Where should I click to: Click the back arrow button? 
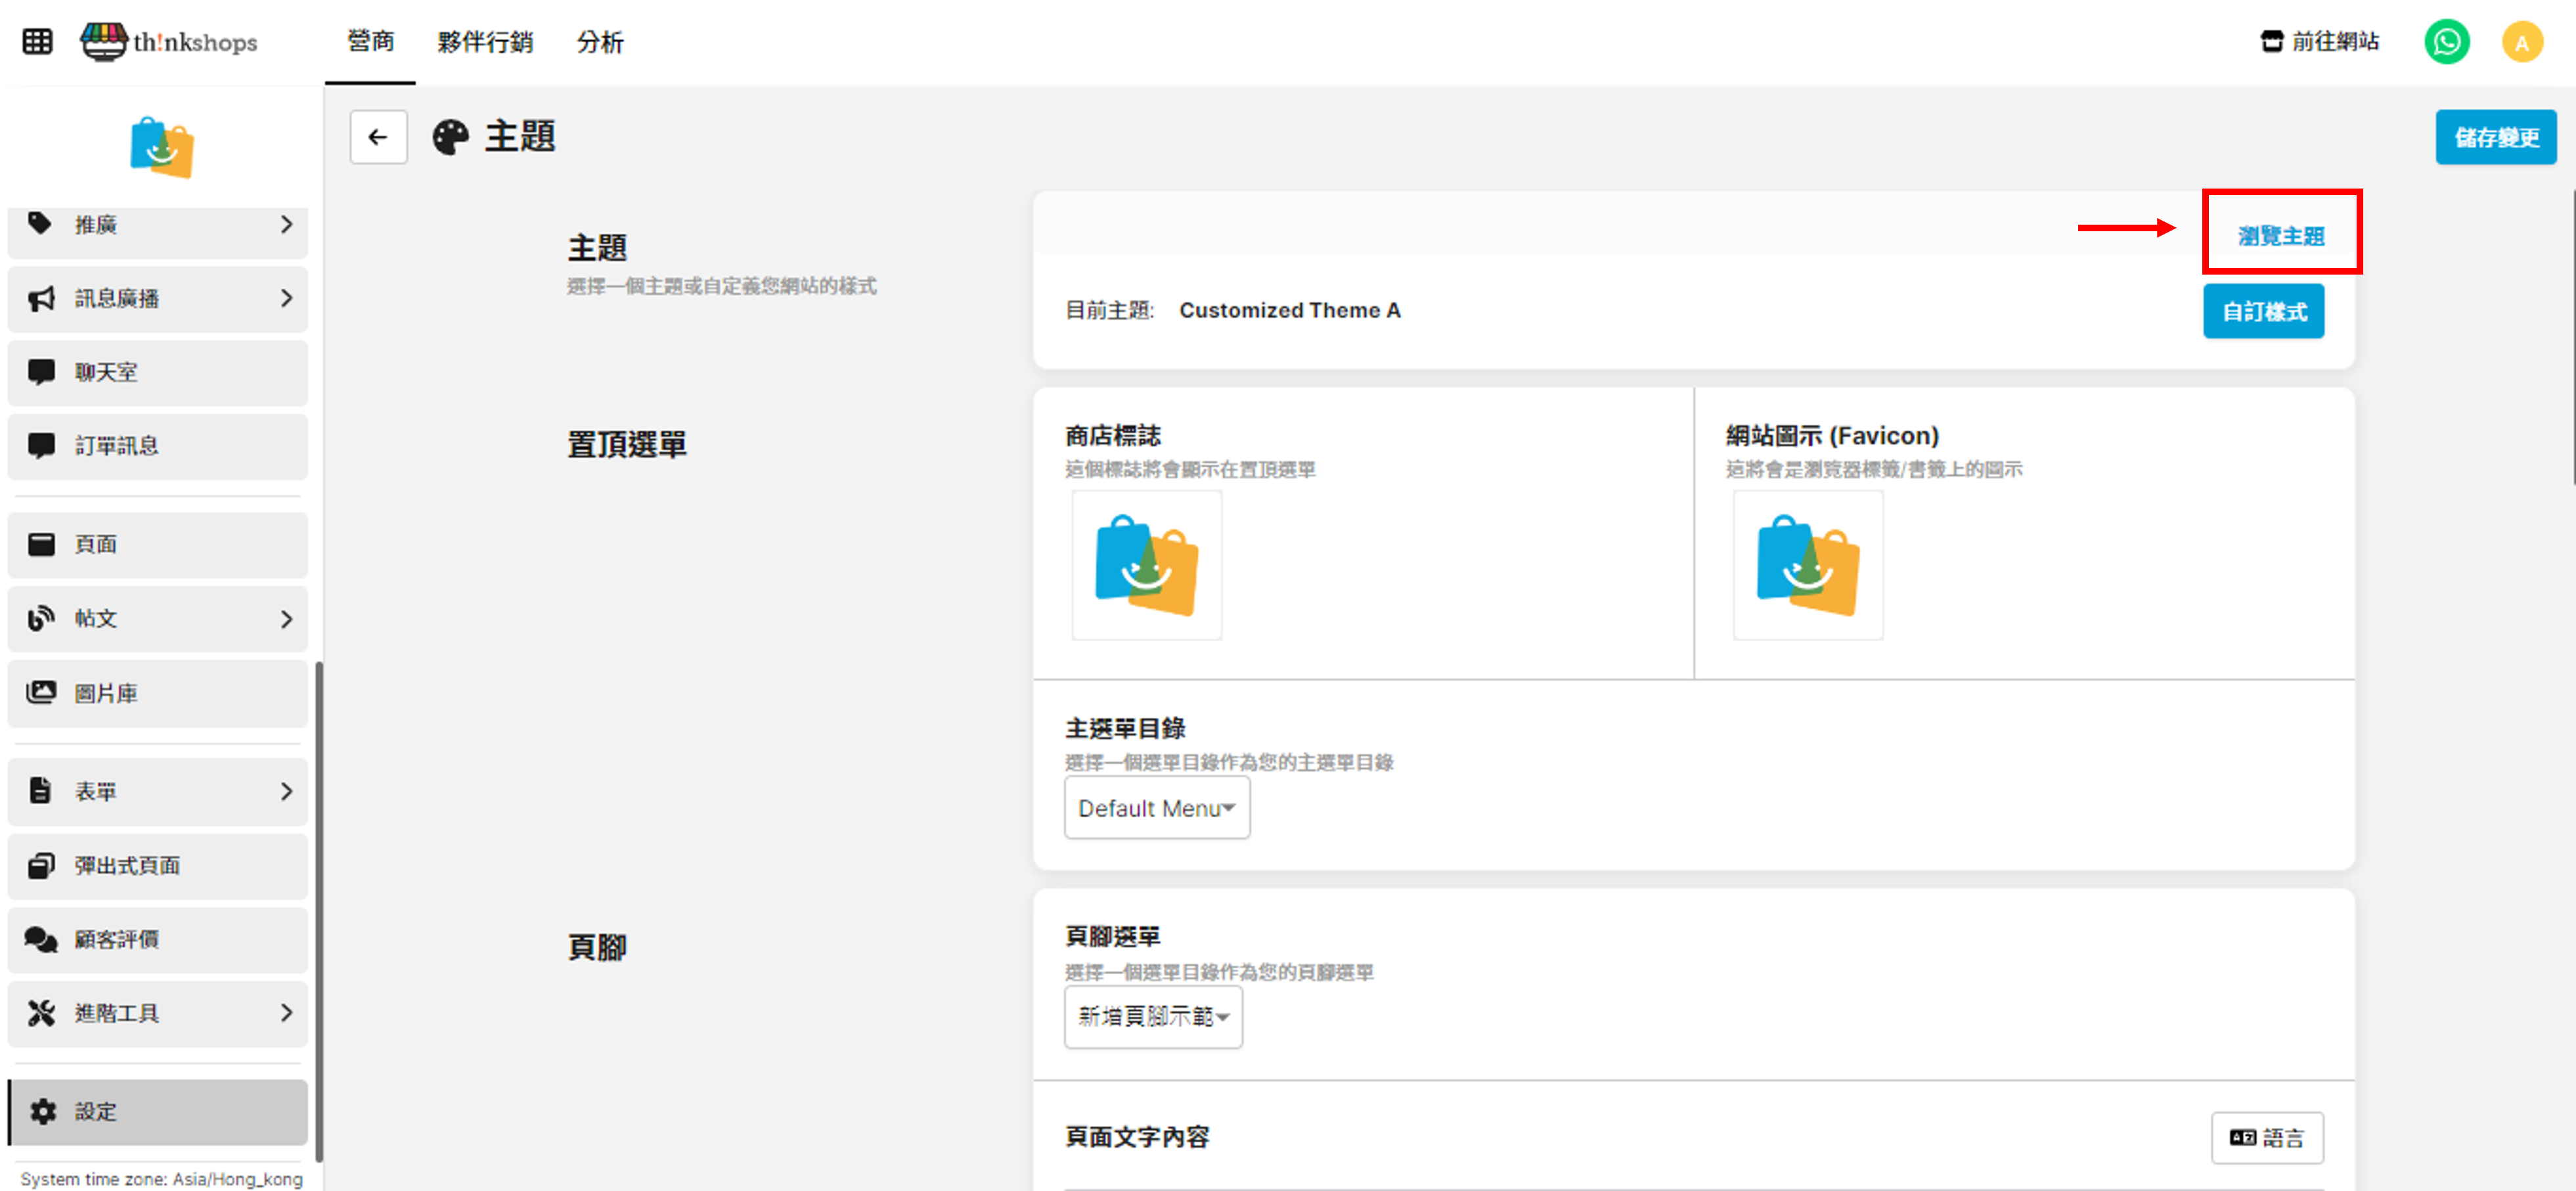click(378, 137)
